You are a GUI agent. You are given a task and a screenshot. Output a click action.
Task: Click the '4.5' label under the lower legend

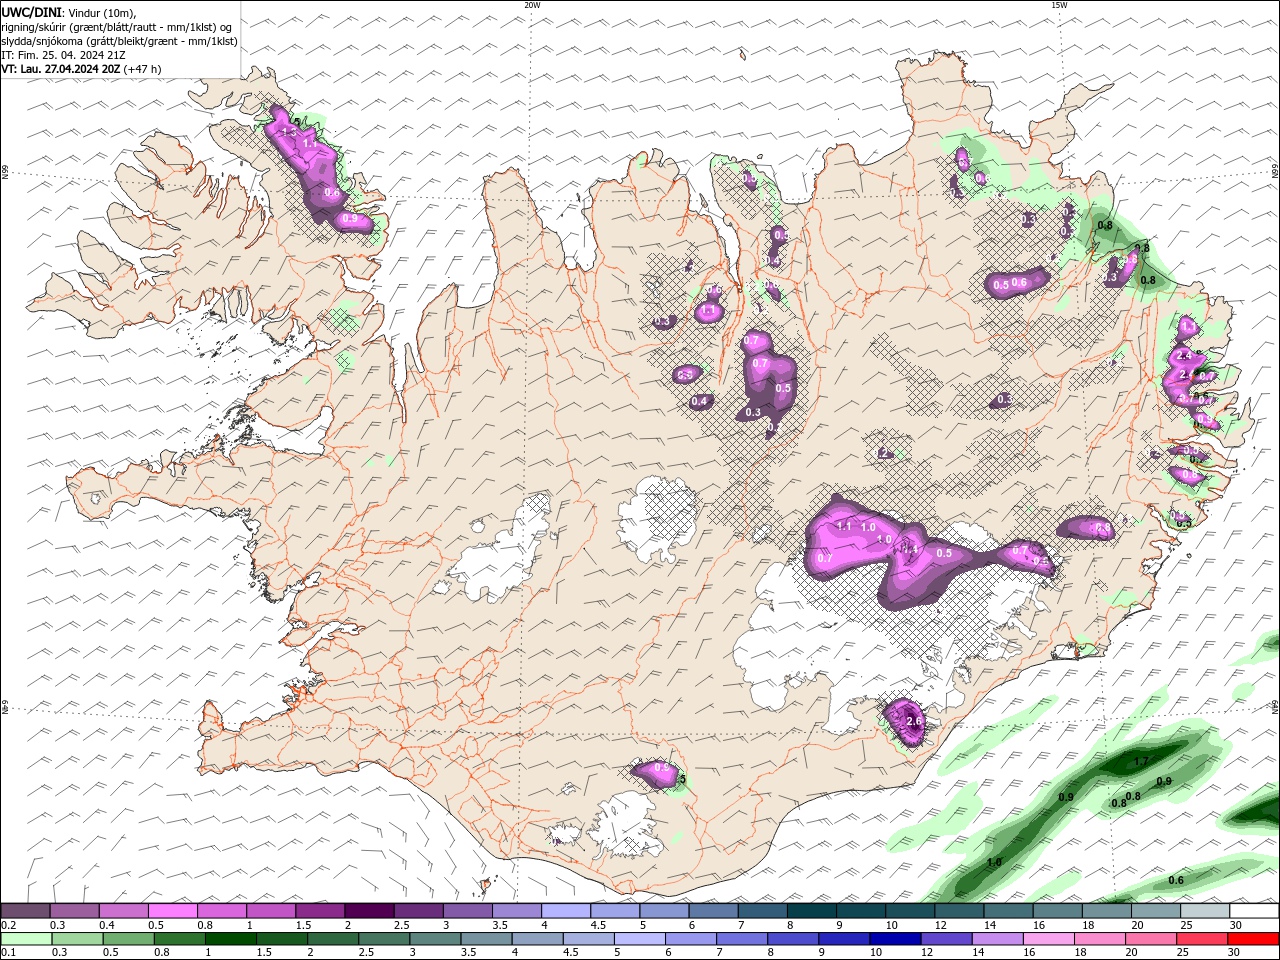coord(571,953)
